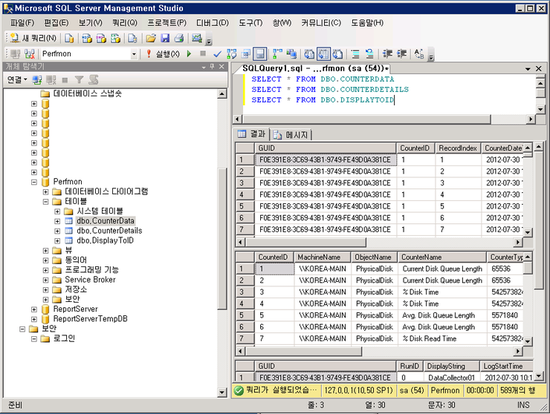Image resolution: width=550 pixels, height=414 pixels.
Task: Open the 도구(T) menu
Action: pyautogui.click(x=250, y=23)
